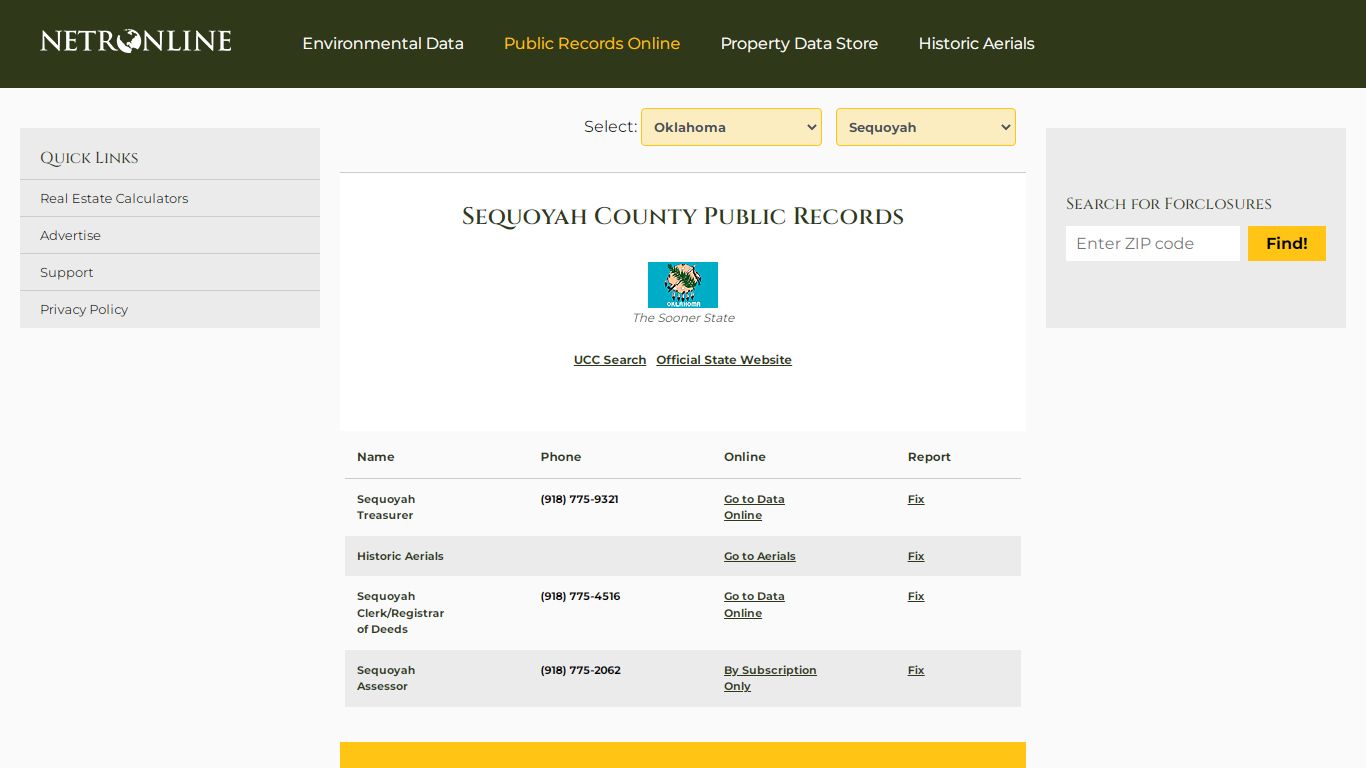Click the Oklahoma state flag image
The image size is (1366, 768).
[x=683, y=285]
